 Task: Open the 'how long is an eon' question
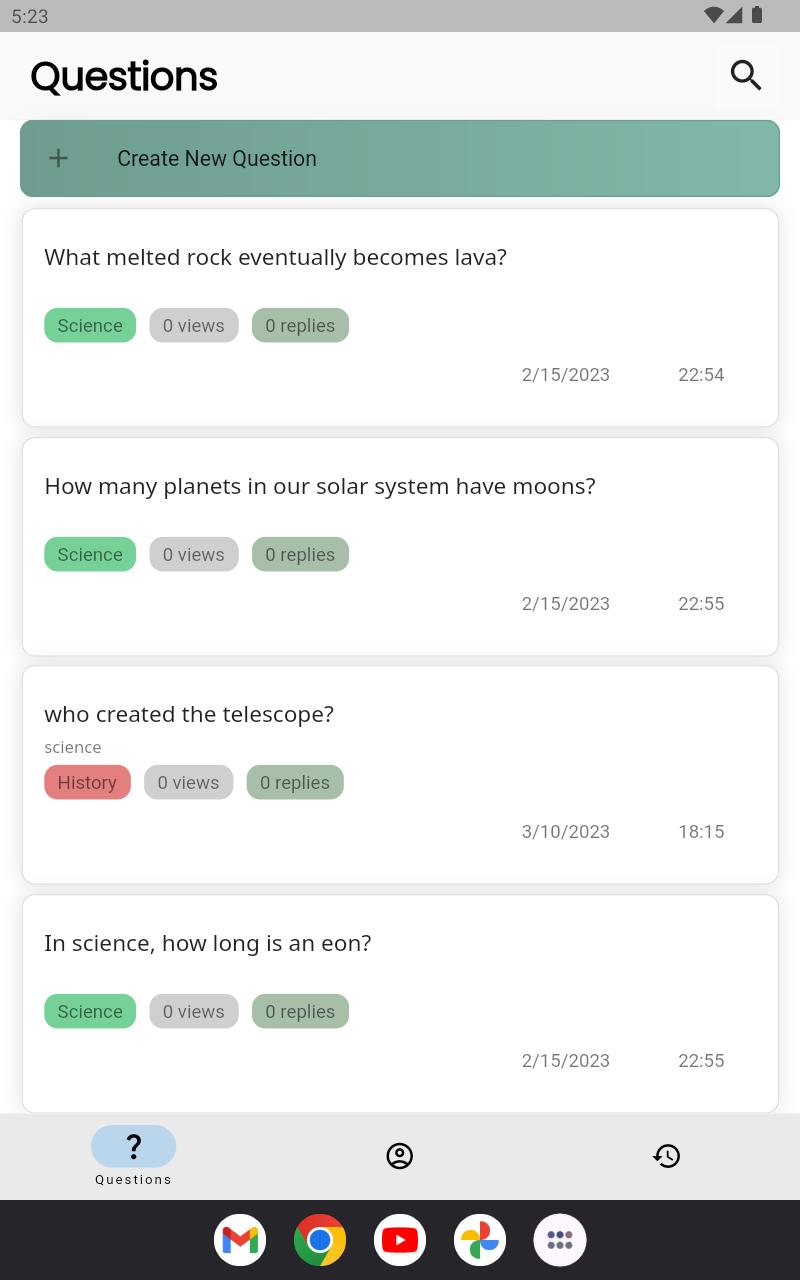click(207, 944)
